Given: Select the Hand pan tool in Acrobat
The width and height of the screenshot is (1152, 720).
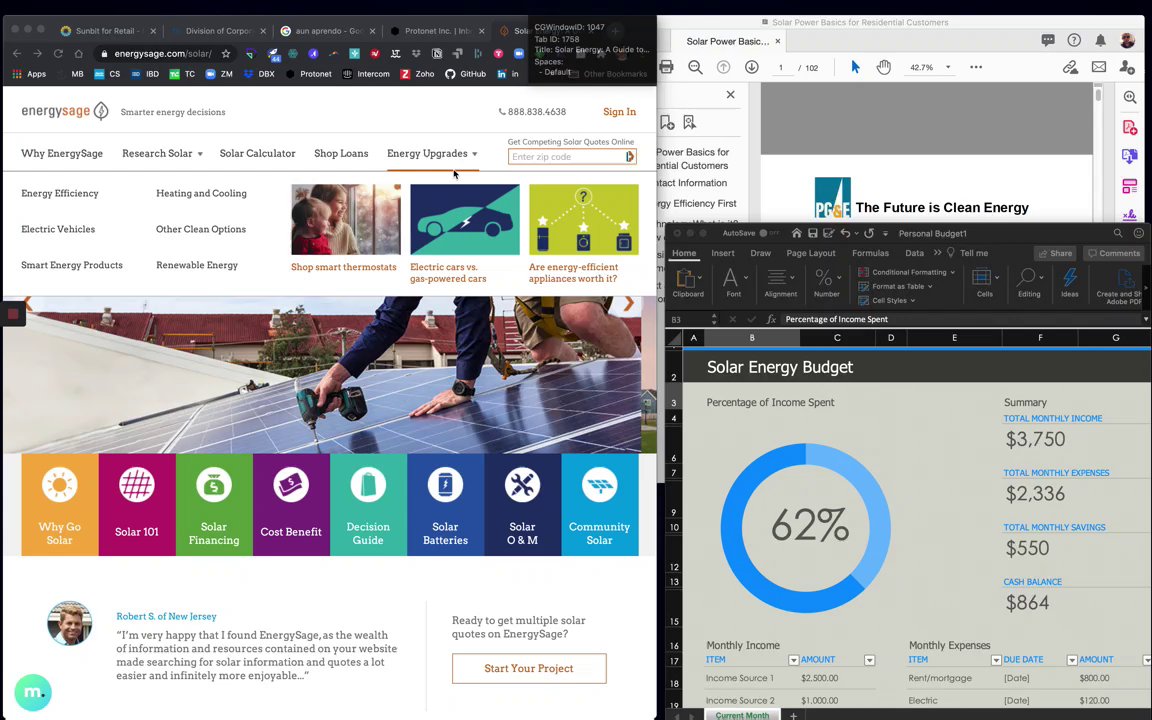Looking at the screenshot, I should 883,67.
